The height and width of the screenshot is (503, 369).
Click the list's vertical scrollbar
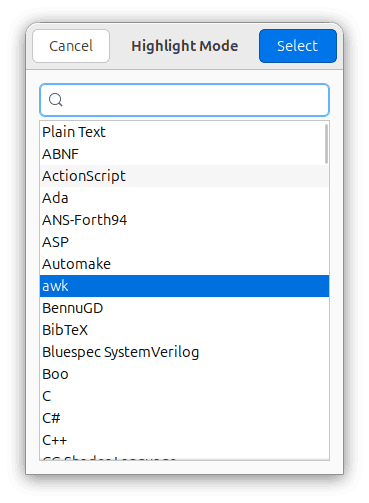pyautogui.click(x=326, y=144)
